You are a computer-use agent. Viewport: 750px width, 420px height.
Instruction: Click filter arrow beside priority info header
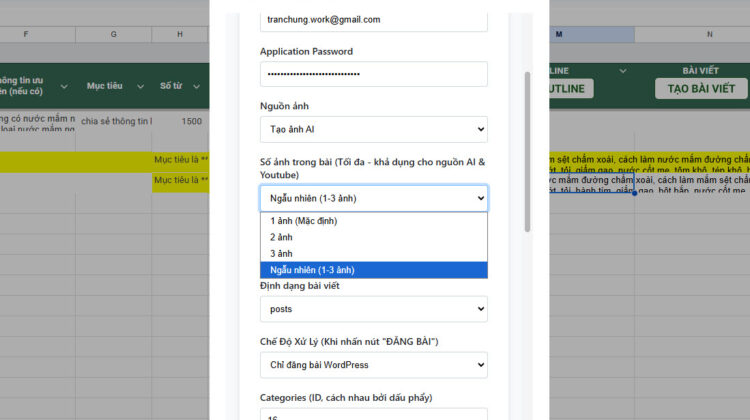click(x=66, y=86)
